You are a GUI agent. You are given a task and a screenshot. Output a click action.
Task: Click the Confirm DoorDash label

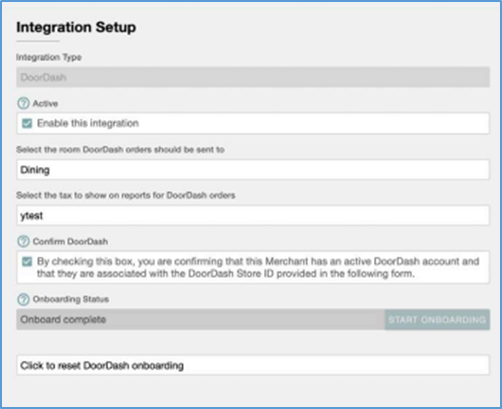[70, 241]
